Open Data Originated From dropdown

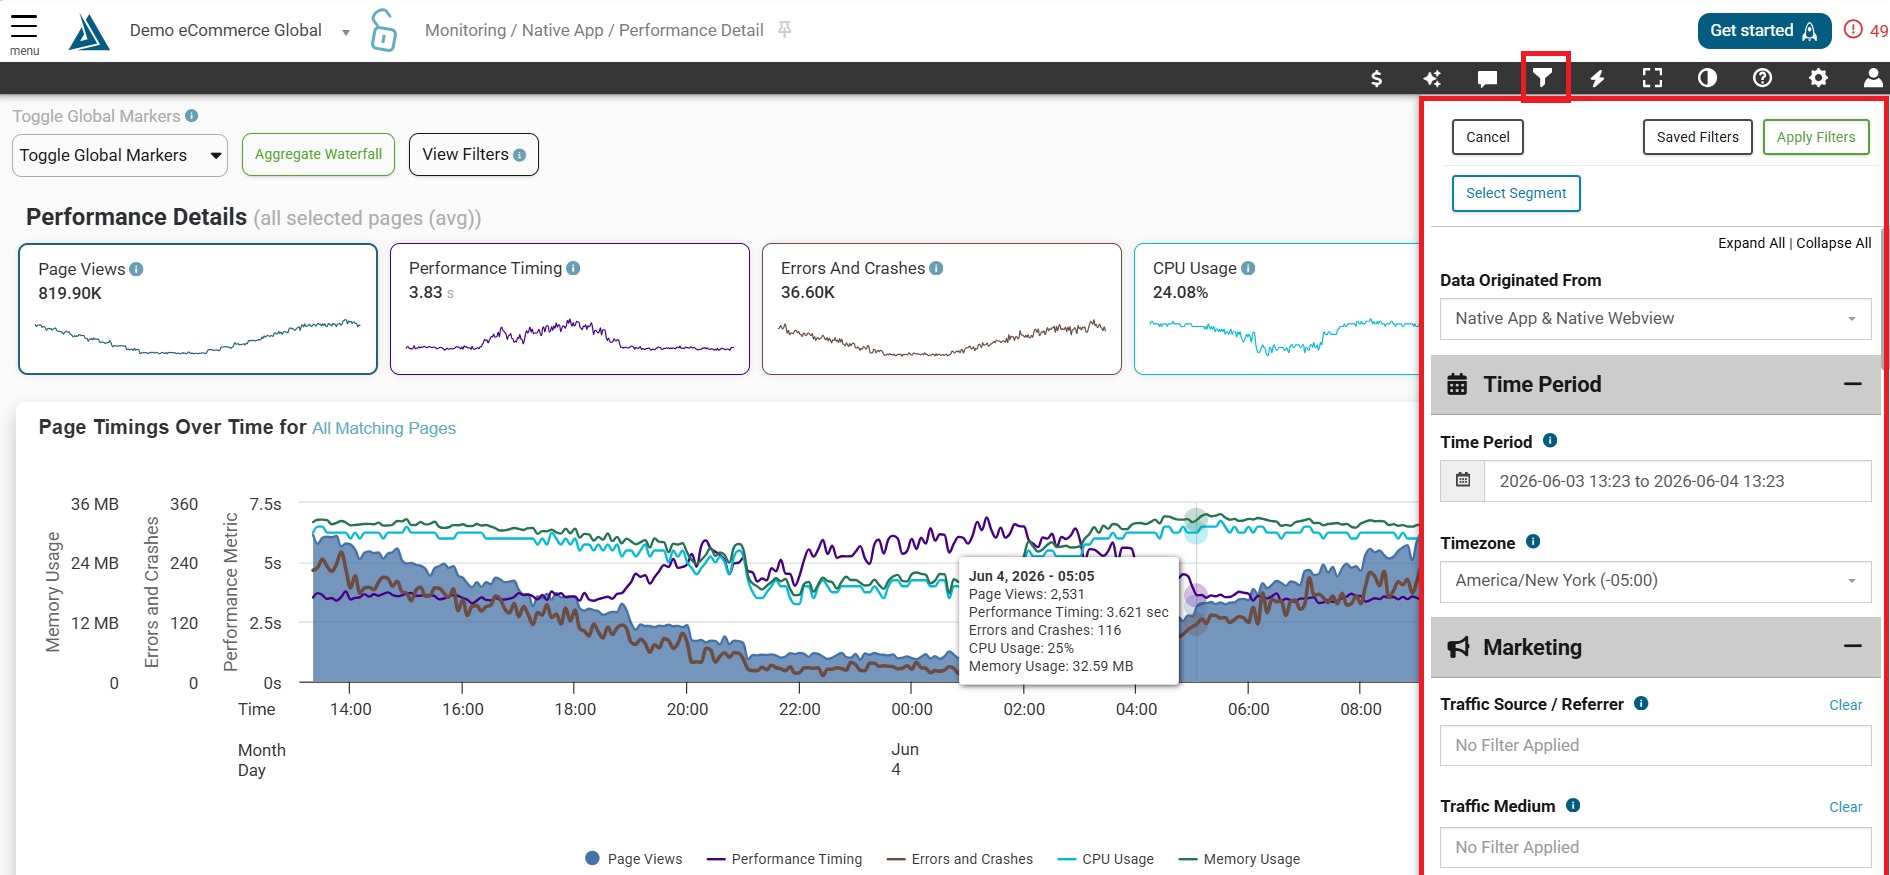(x=1655, y=319)
